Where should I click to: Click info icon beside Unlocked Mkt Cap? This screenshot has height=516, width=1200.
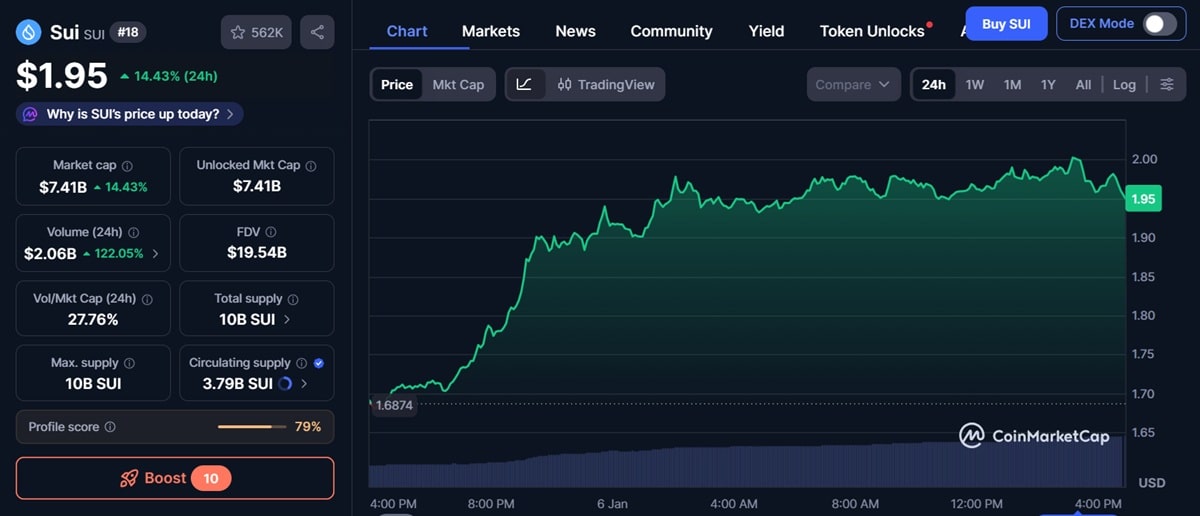[311, 166]
